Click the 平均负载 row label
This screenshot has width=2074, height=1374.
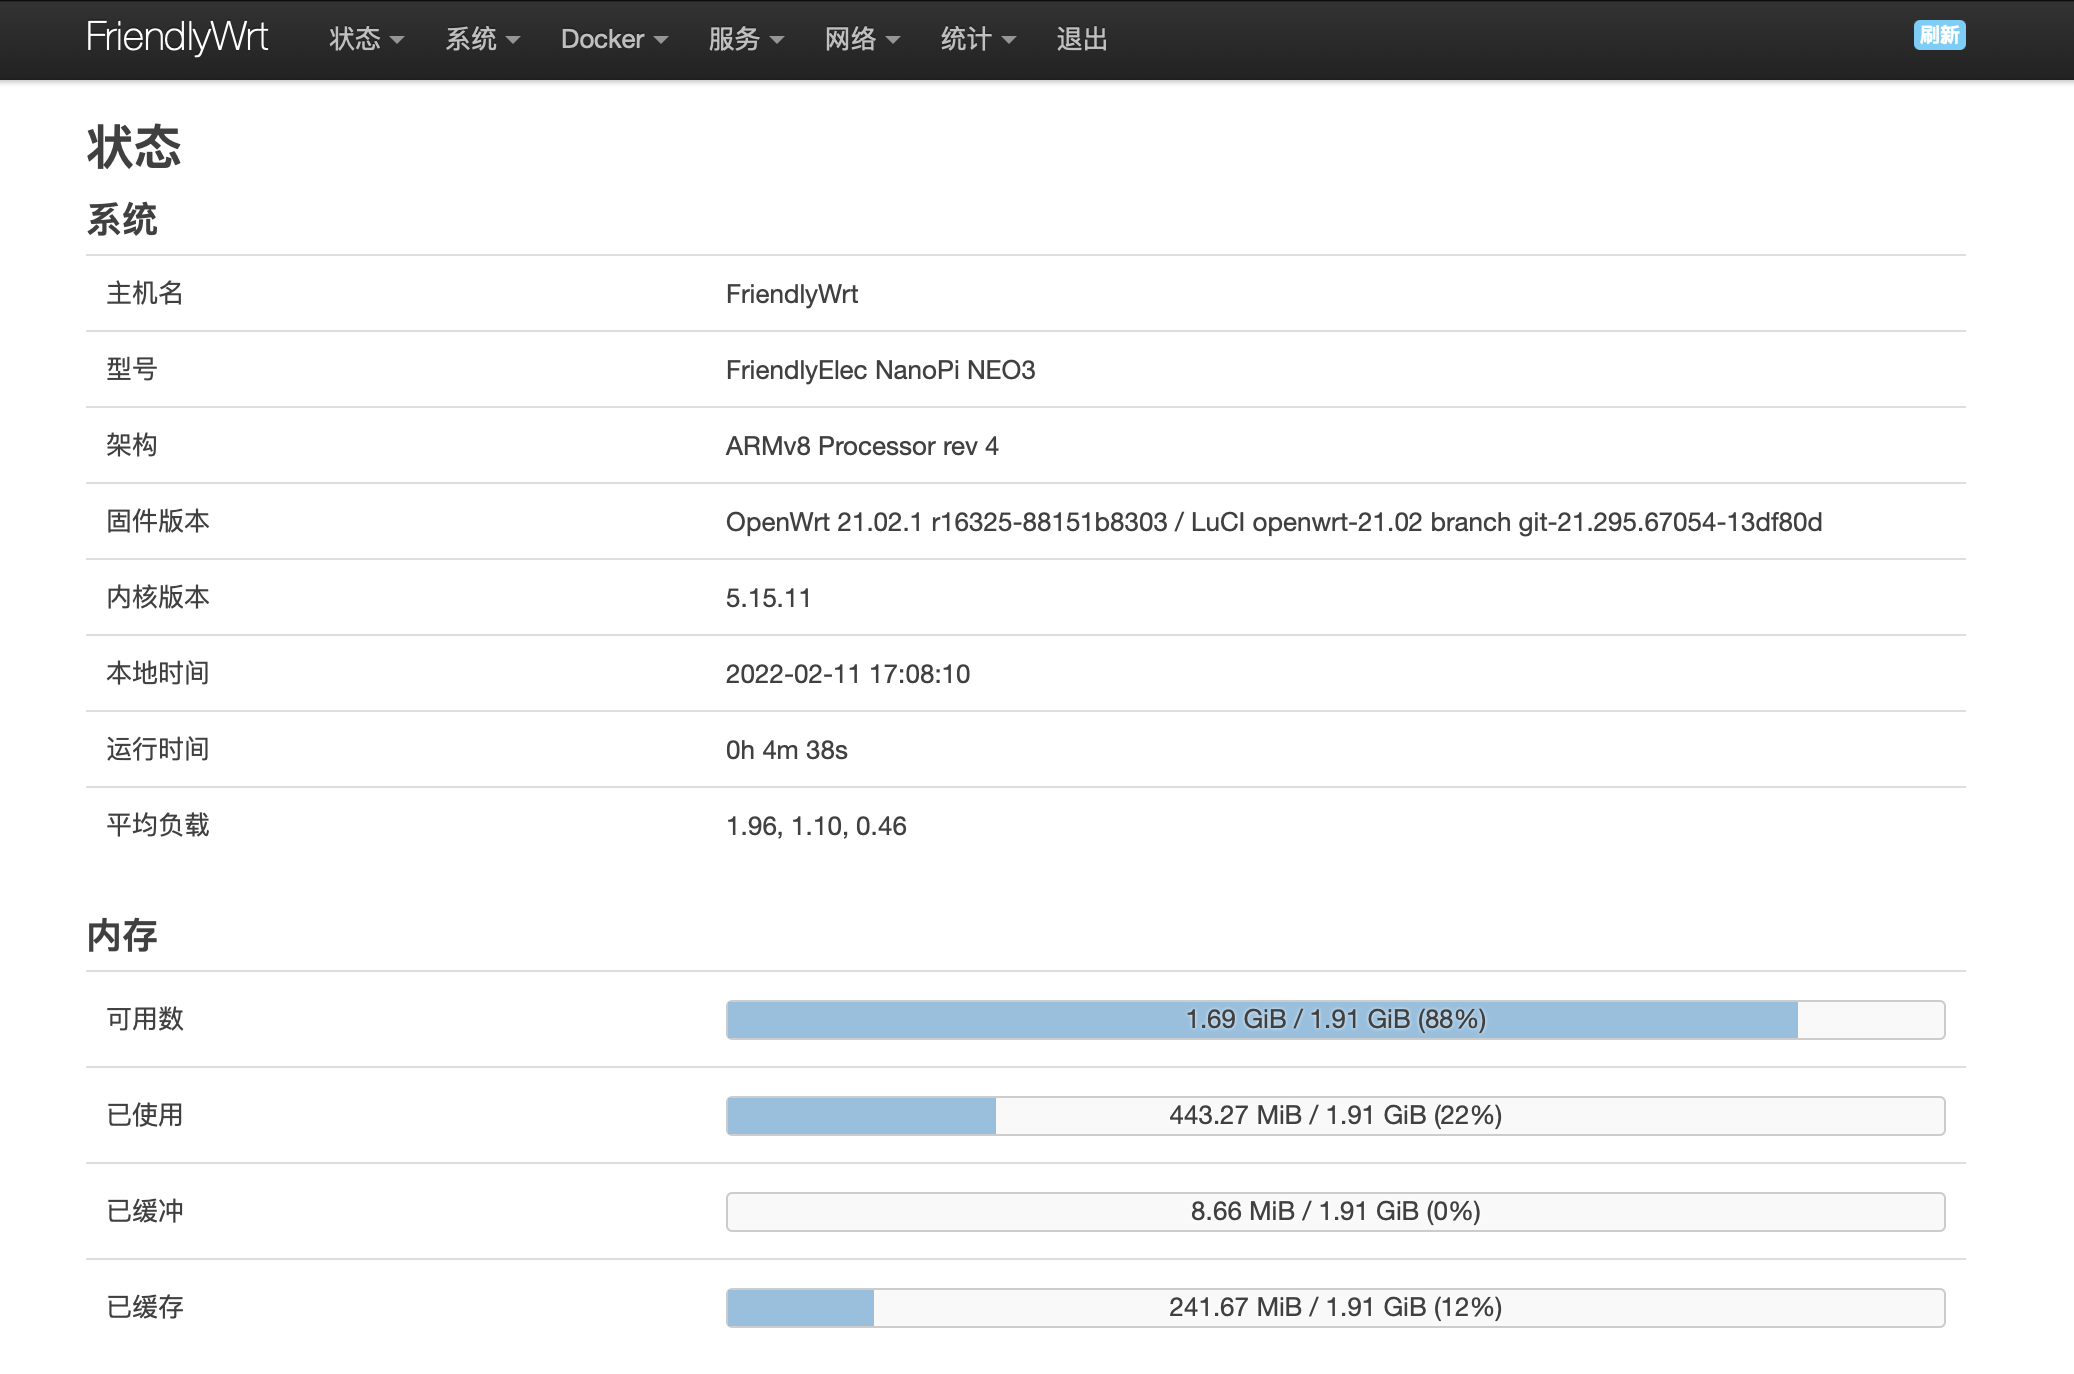pos(158,825)
